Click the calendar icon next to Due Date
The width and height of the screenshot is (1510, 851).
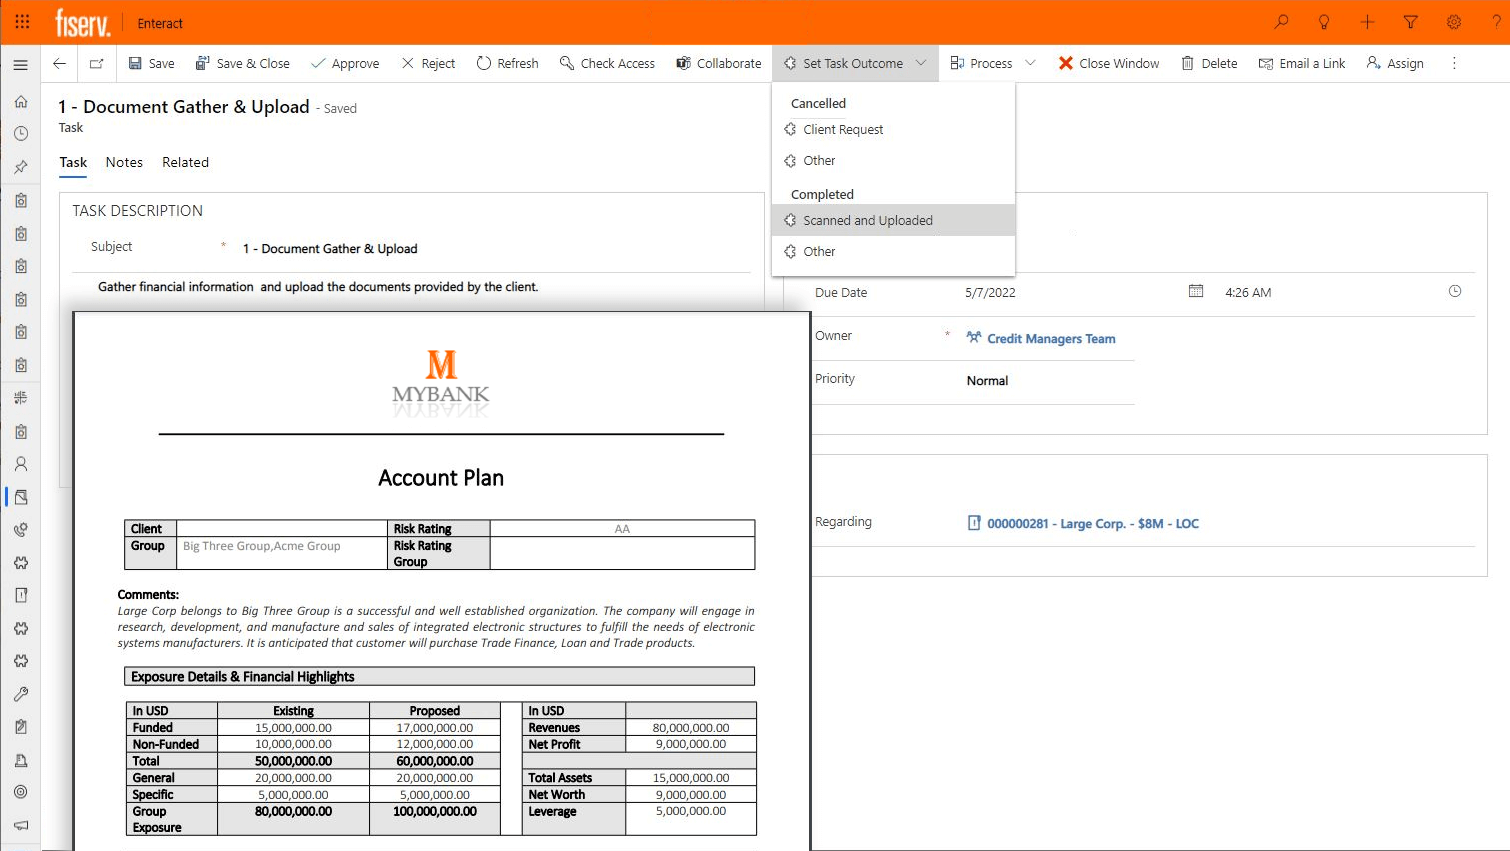[1196, 291]
